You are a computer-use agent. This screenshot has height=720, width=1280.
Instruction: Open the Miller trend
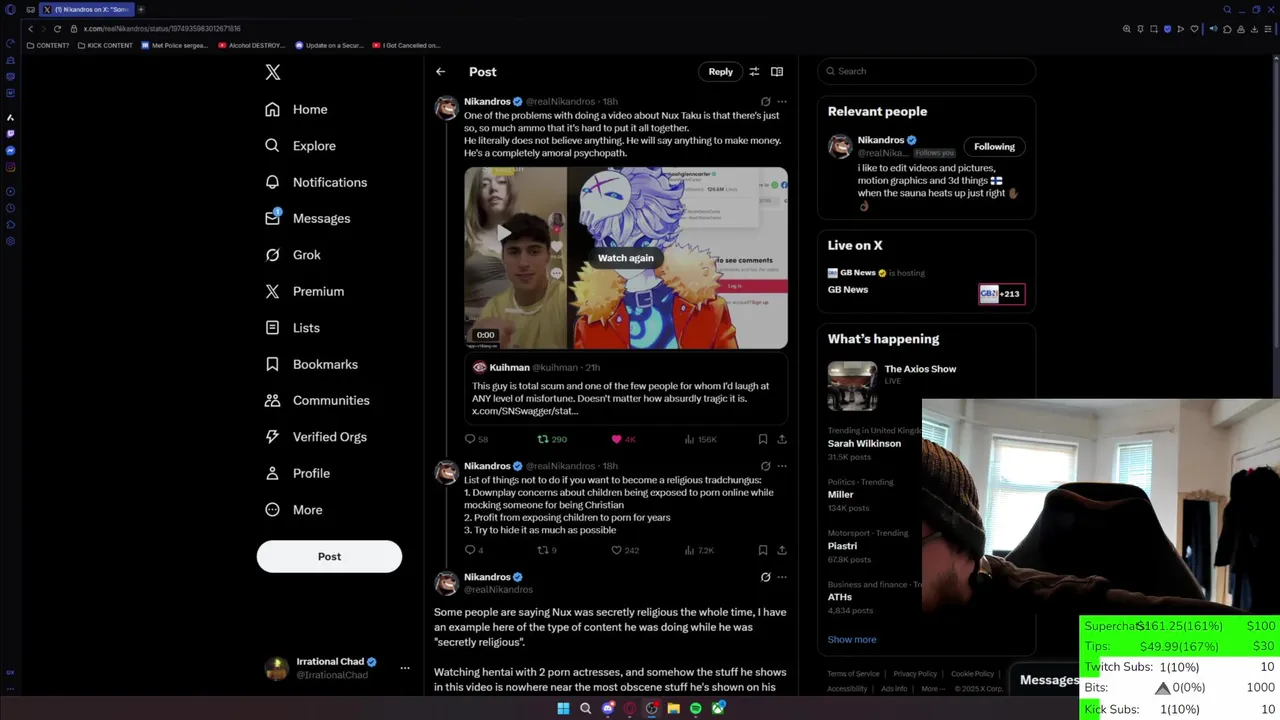tap(840, 494)
